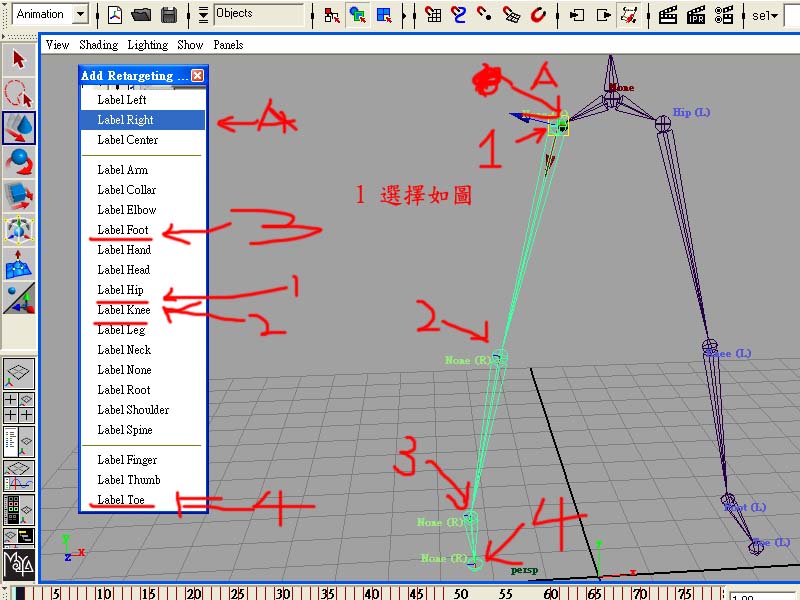
Task: Open a scene file
Action: tap(142, 15)
